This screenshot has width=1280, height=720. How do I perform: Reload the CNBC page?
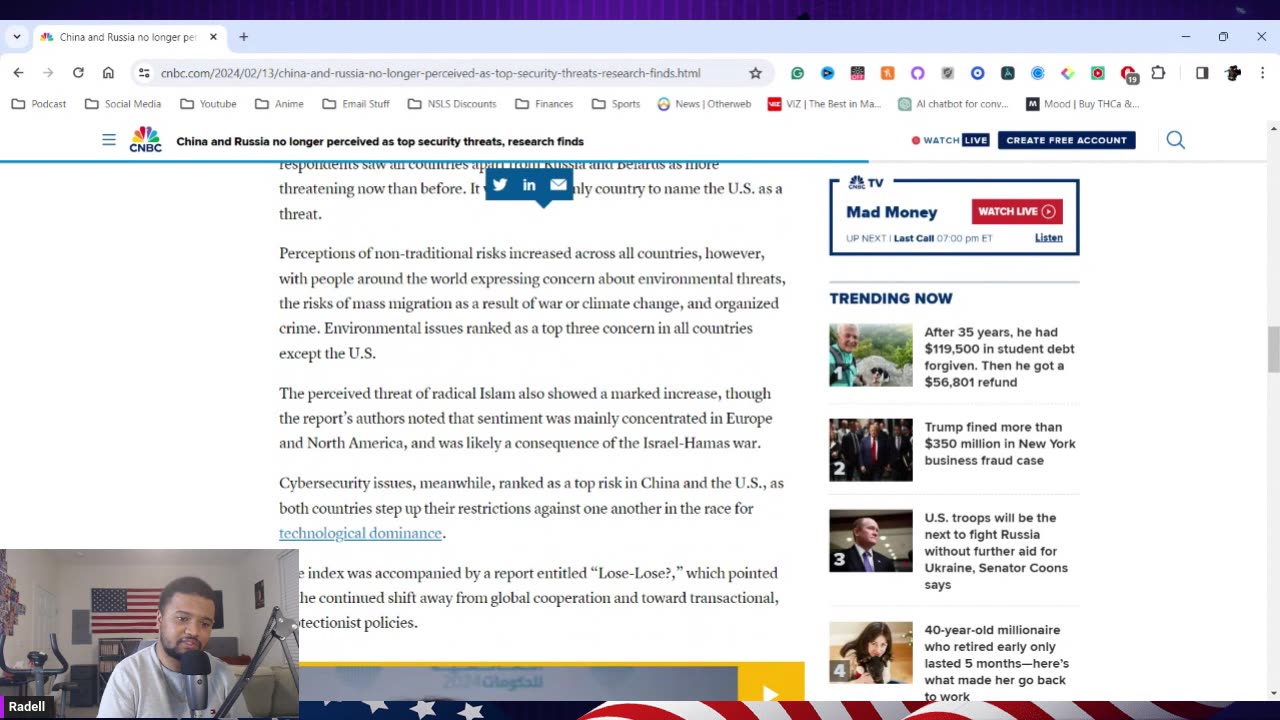(78, 73)
